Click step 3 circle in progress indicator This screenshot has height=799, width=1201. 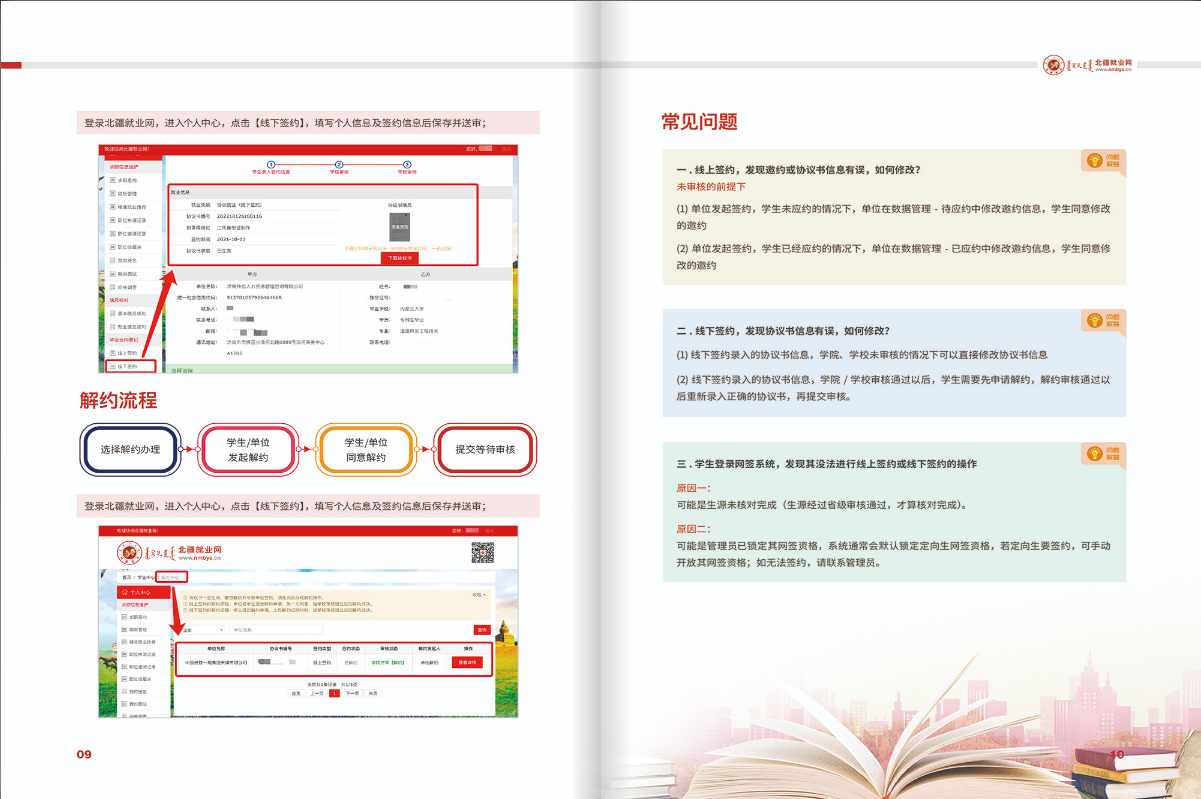click(x=407, y=164)
